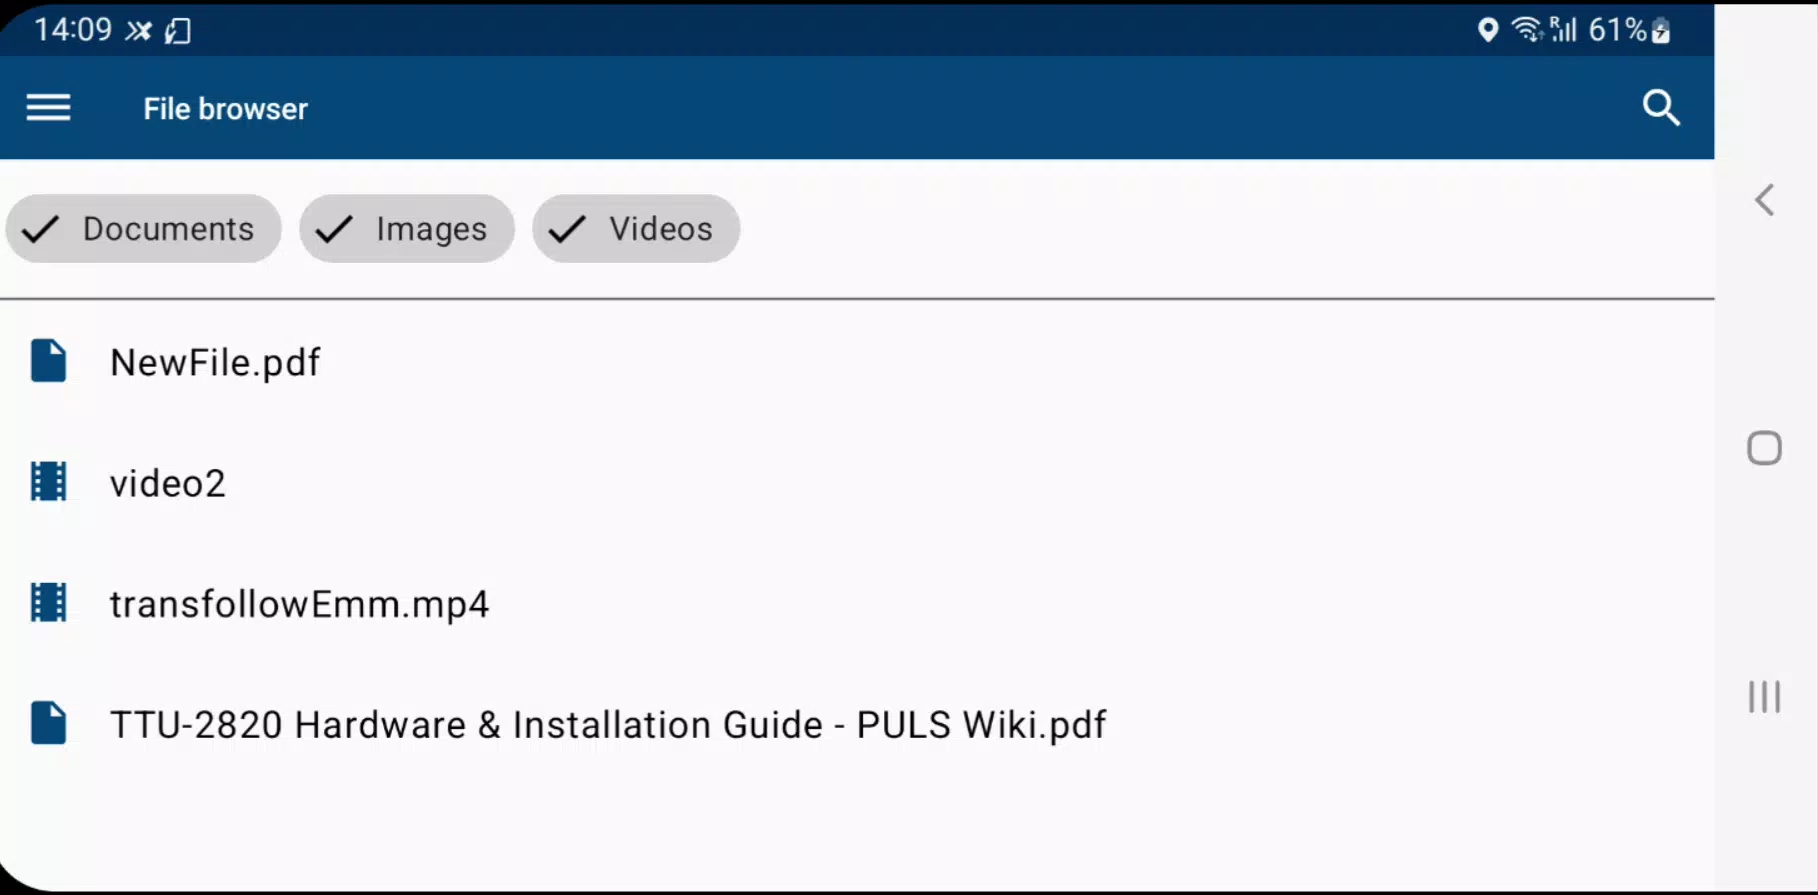
Task: Tap the Android home button
Action: [1765, 448]
